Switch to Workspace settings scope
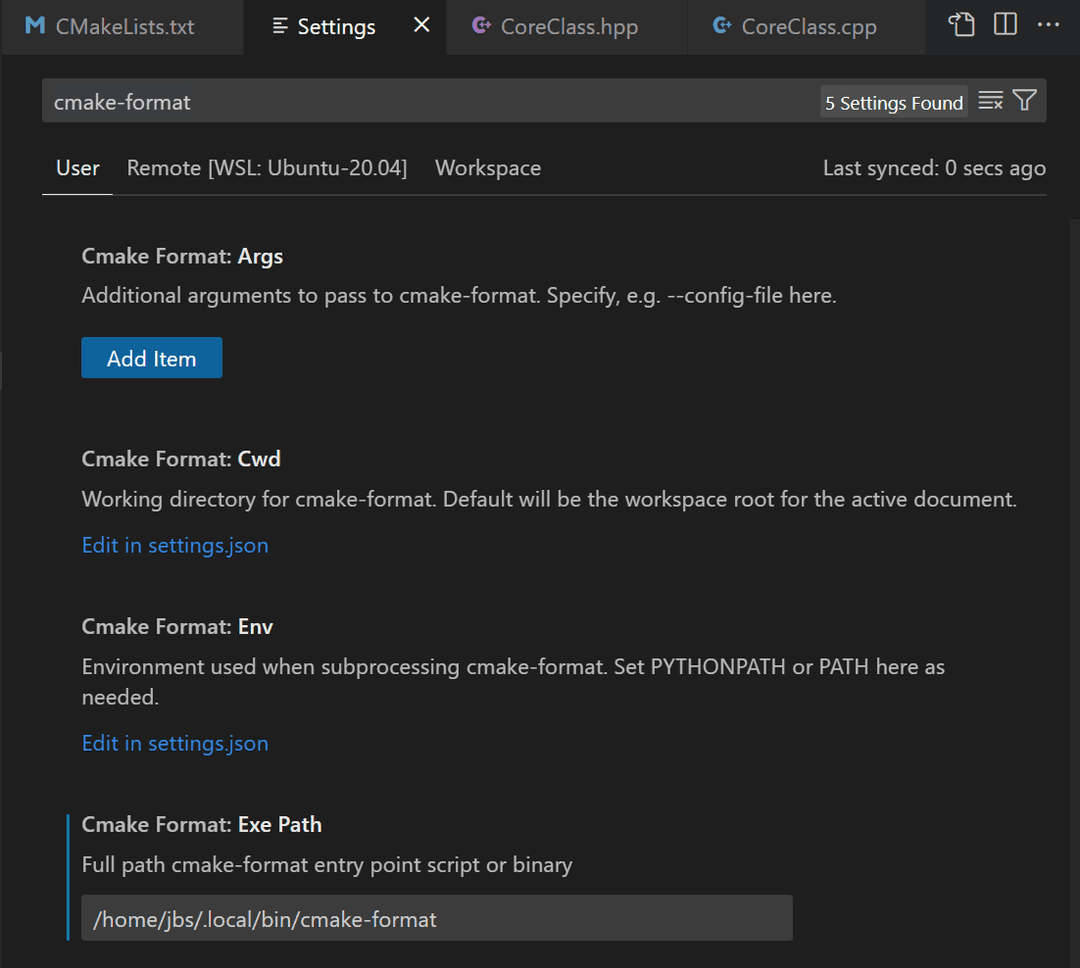This screenshot has width=1080, height=968. point(487,168)
